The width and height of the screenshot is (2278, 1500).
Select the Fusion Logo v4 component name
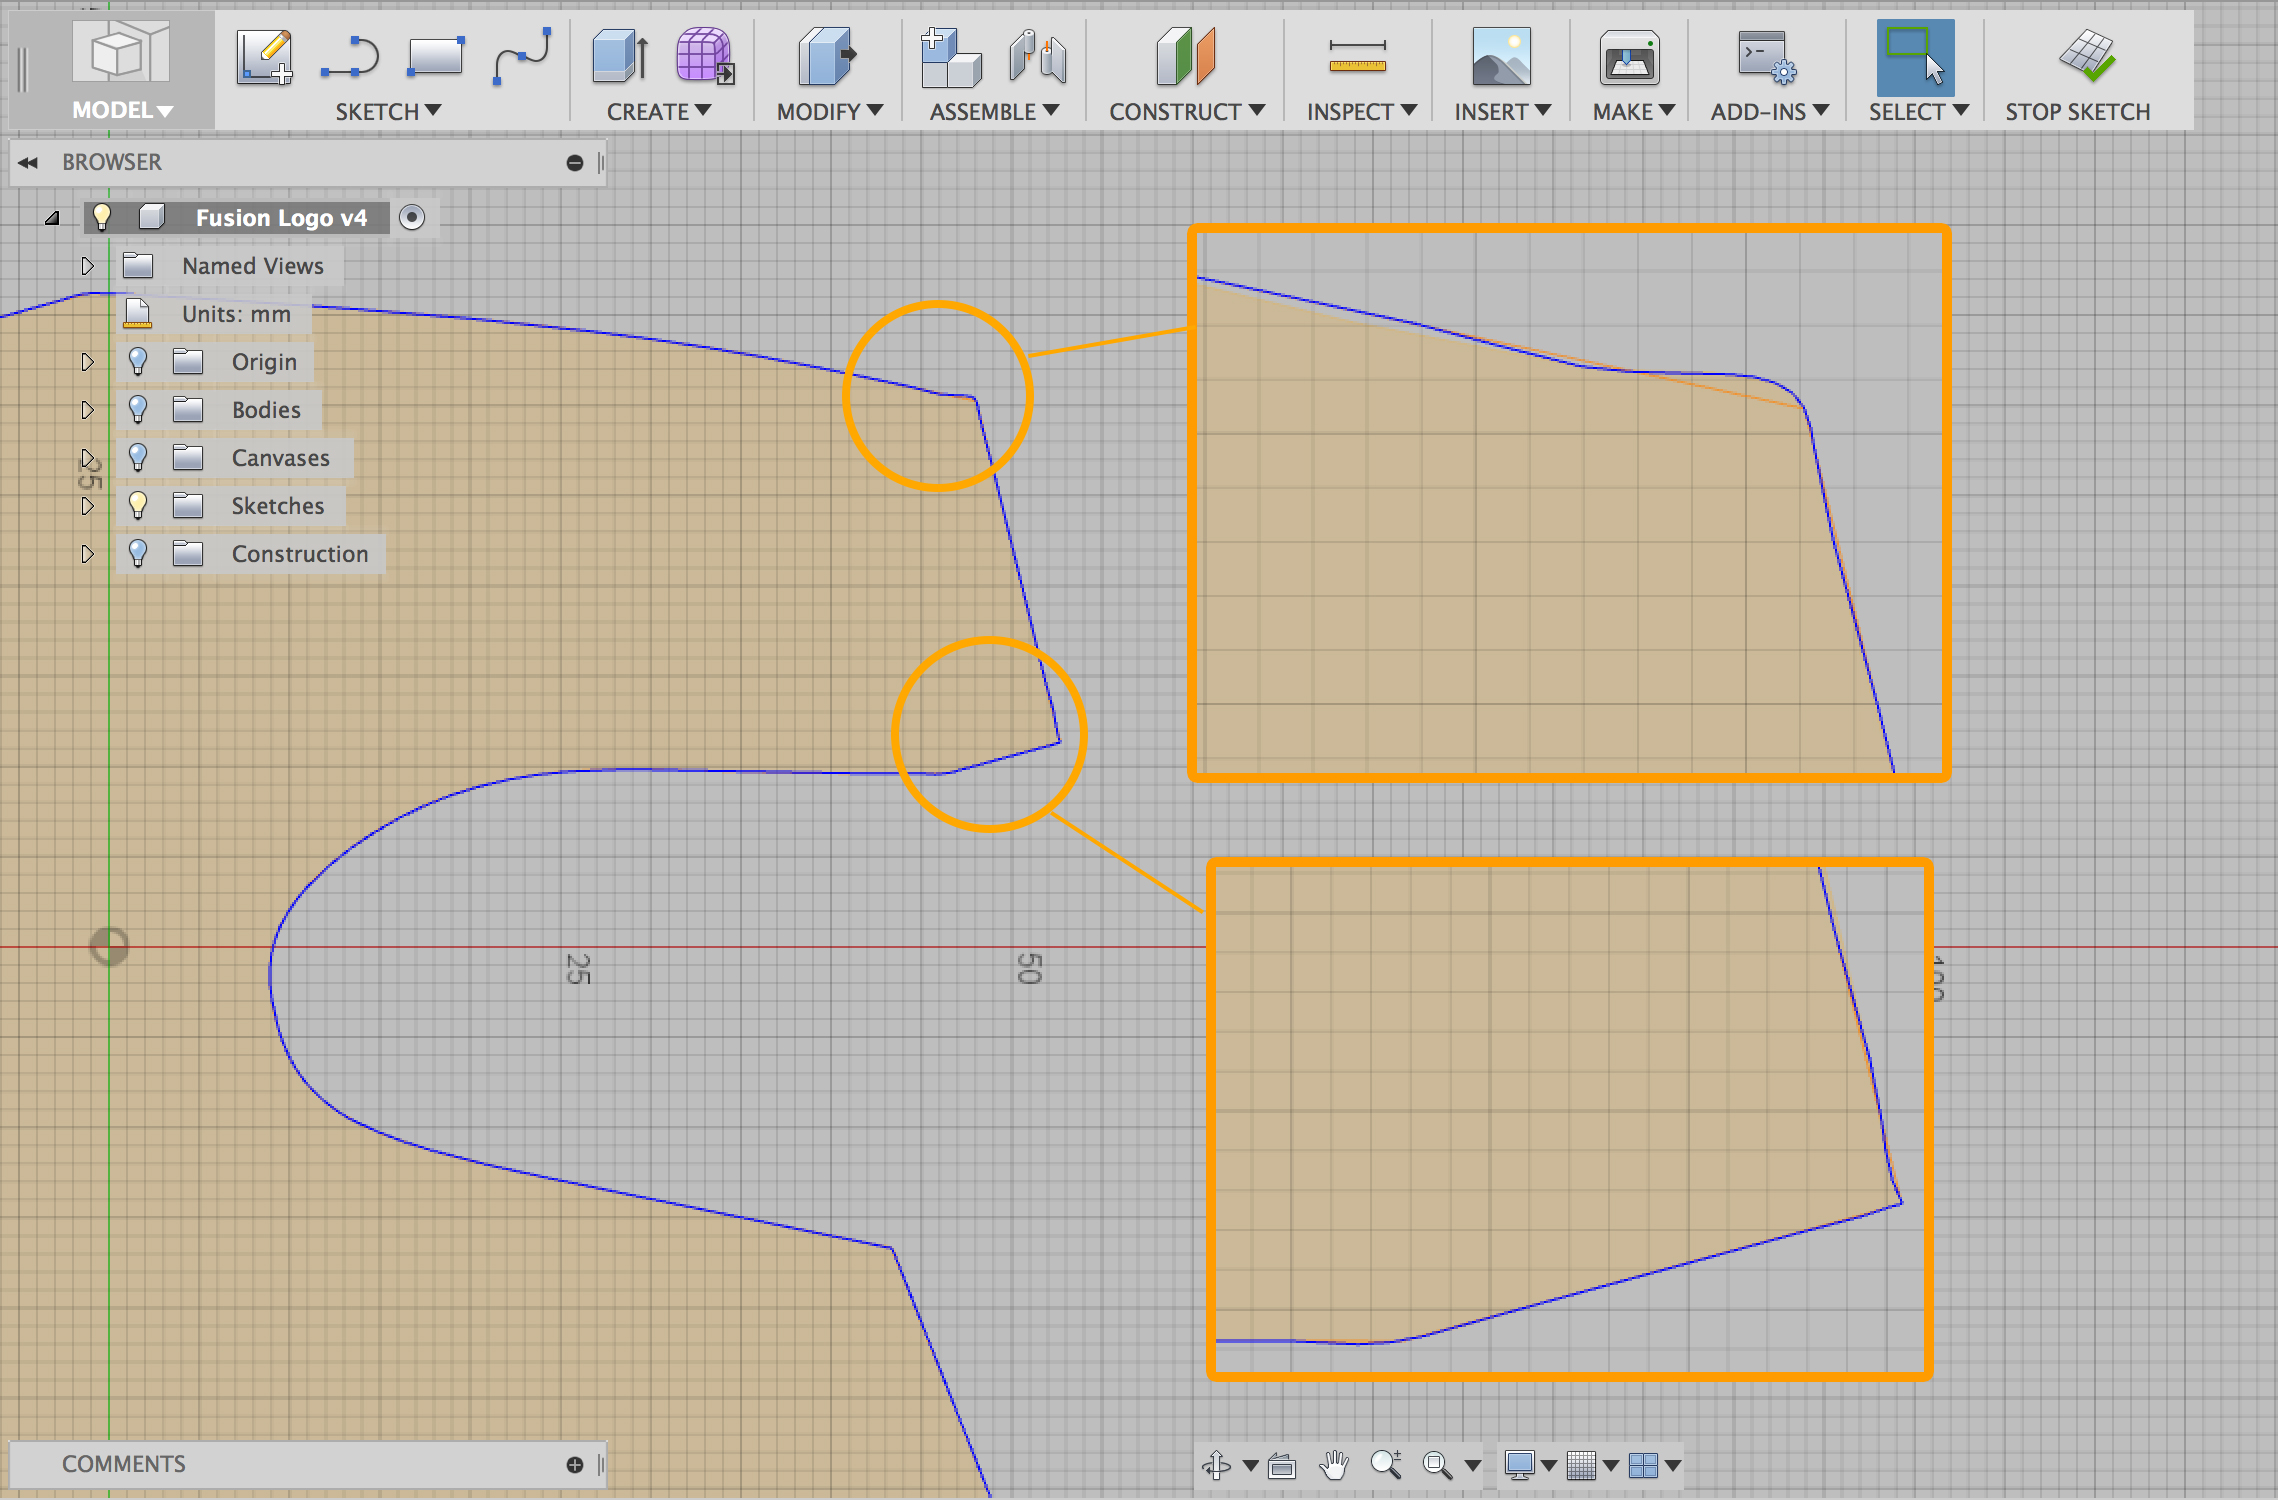(x=281, y=218)
